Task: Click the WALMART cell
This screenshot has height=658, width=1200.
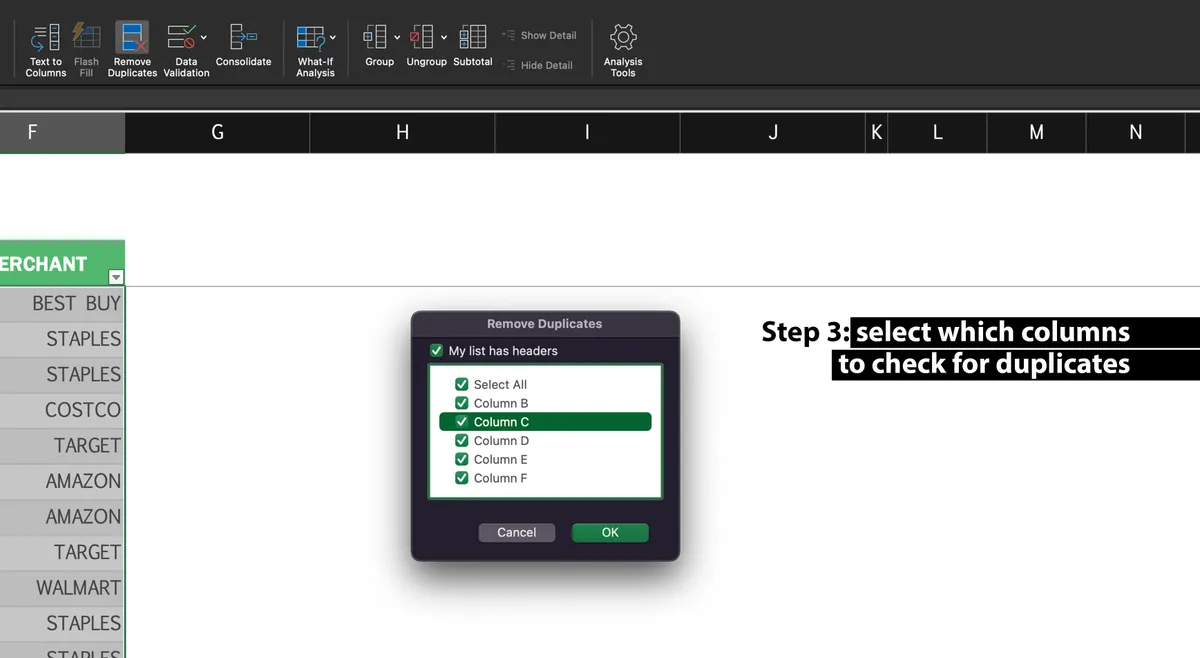Action: pyautogui.click(x=62, y=588)
